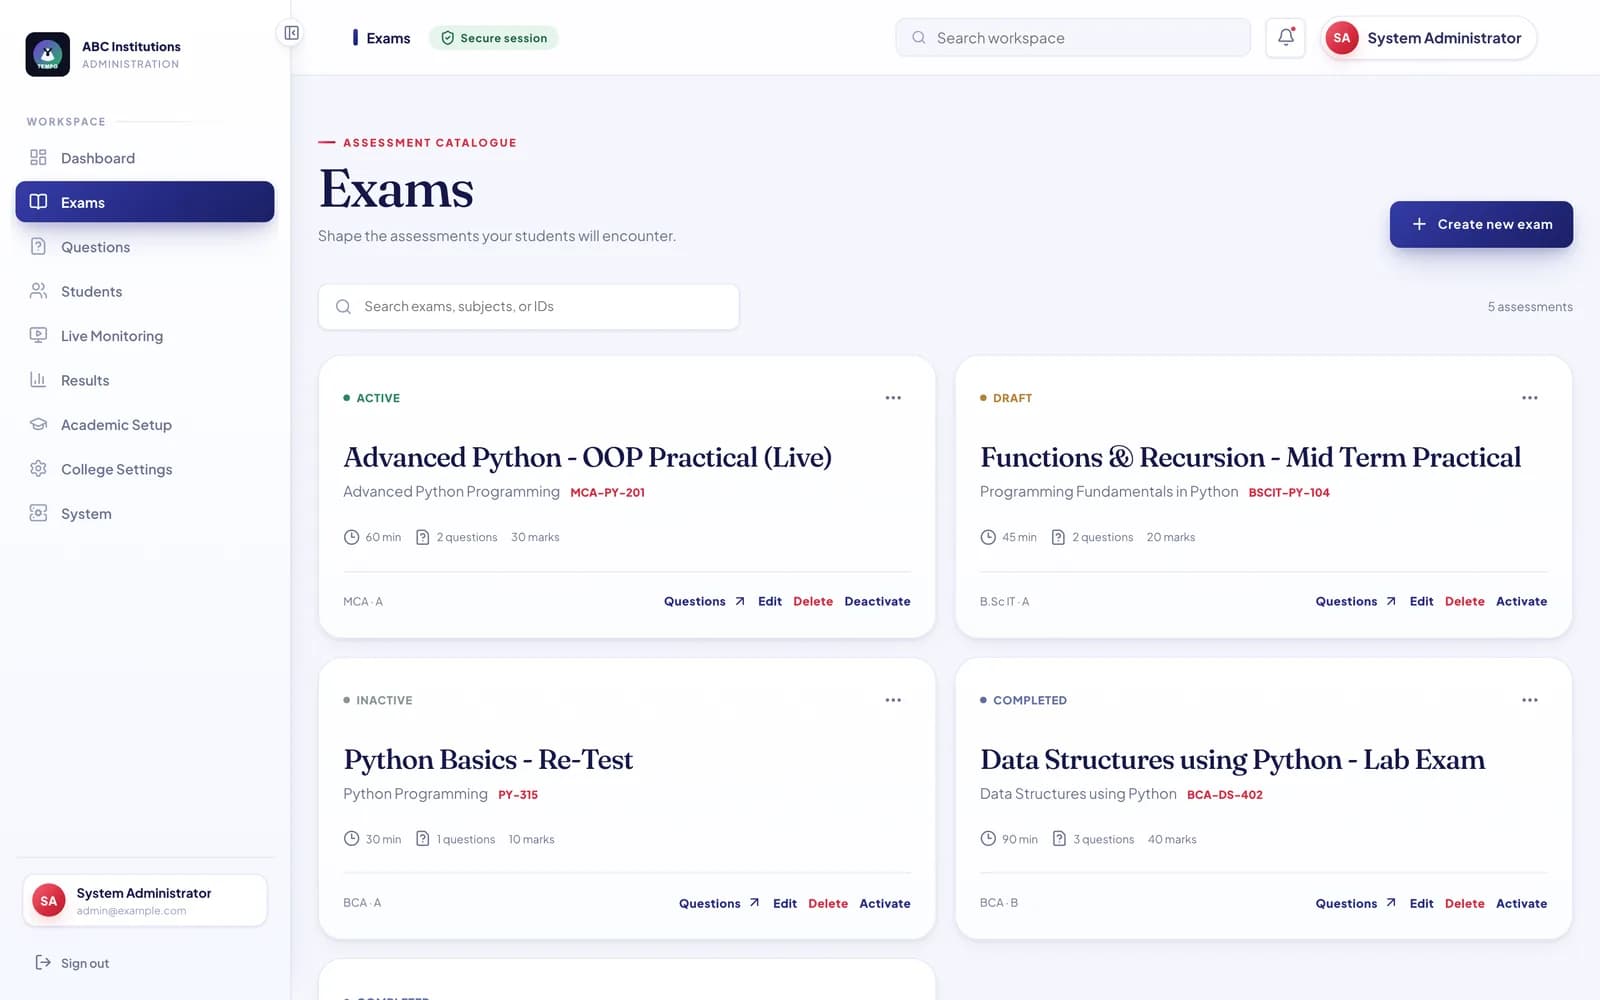1600x1000 pixels.
Task: Open Questions link for Data Structures Lab Exam
Action: (x=1355, y=903)
